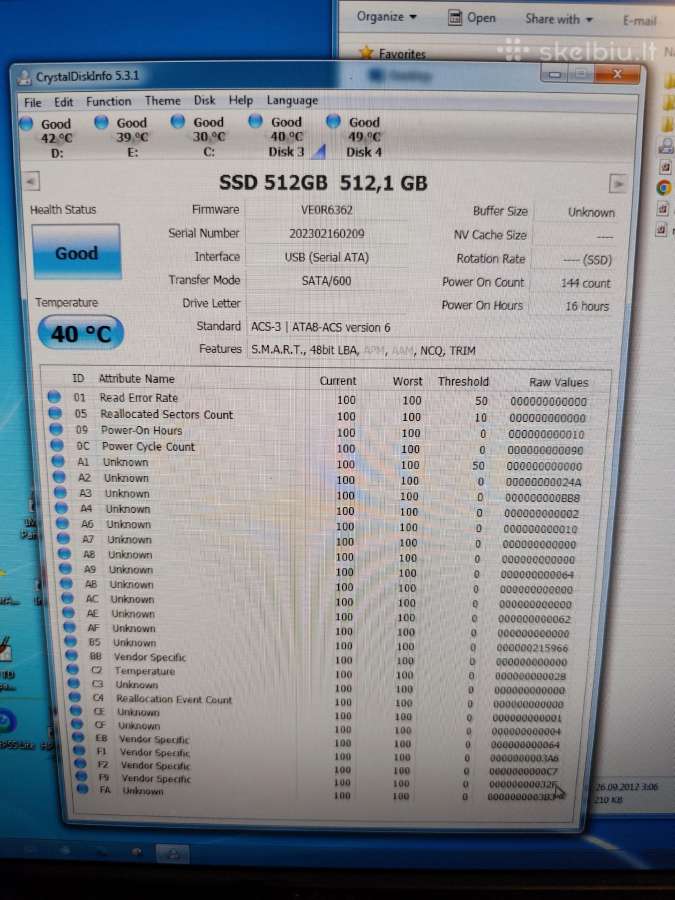This screenshot has height=900, width=675.
Task: Click the status dot for Power-On Hours
Action: 56,429
